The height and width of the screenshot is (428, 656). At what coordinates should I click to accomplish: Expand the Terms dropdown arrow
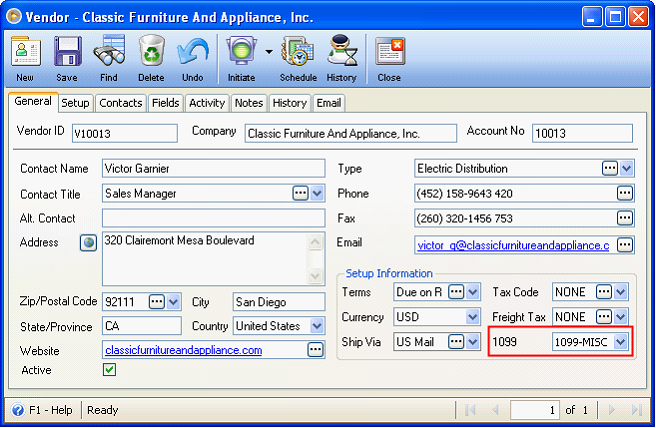[473, 292]
